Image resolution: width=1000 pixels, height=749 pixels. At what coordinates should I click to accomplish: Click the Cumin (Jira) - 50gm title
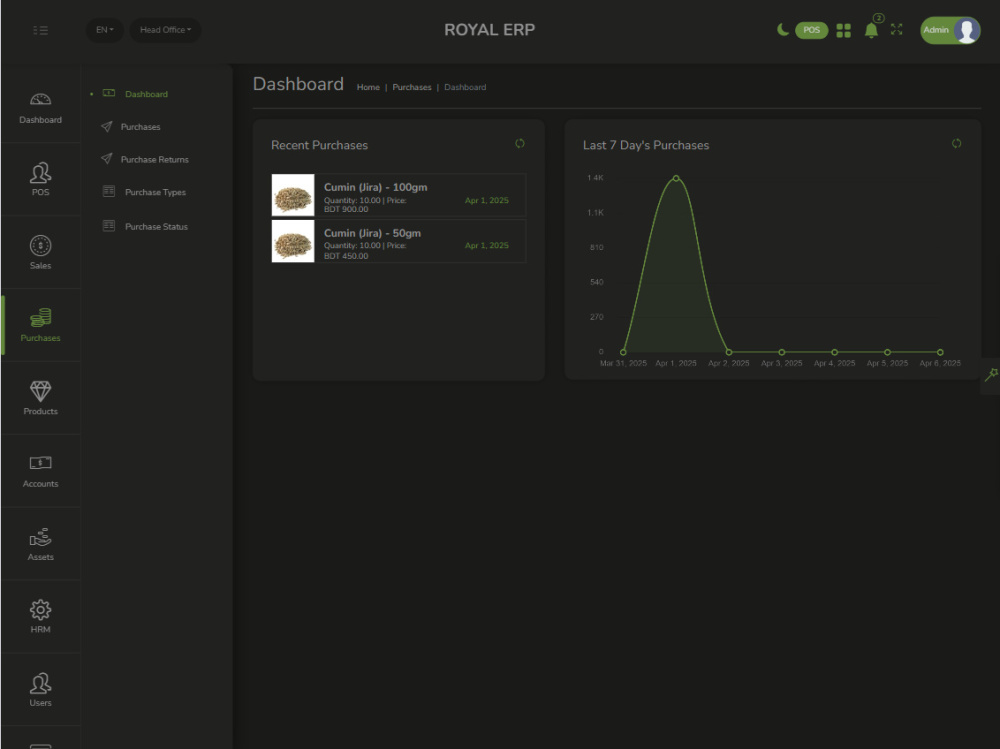click(372, 233)
